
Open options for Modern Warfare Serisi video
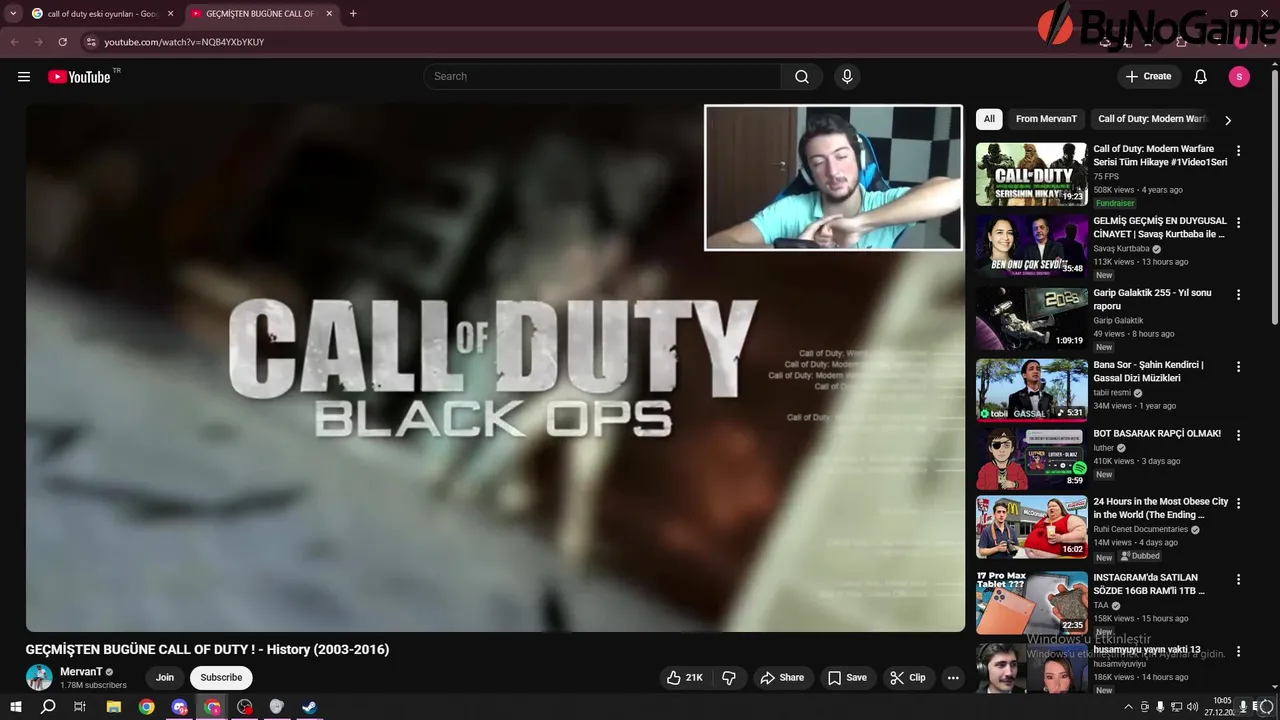point(1238,151)
